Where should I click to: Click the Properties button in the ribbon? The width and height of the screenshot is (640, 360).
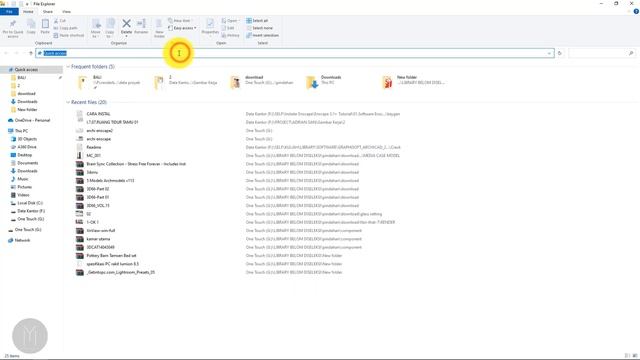click(210, 27)
